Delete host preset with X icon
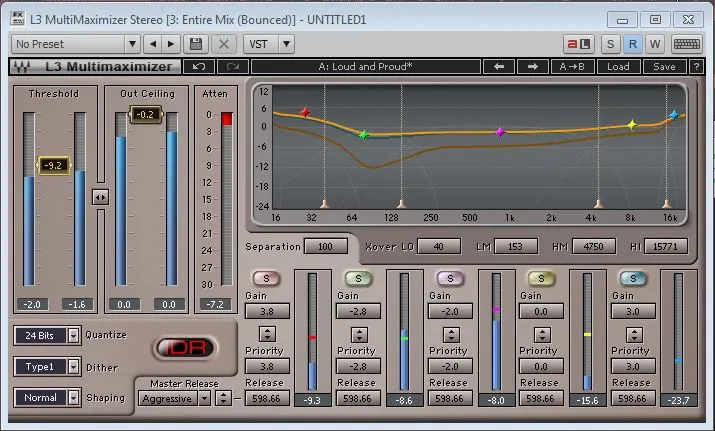Screen dimensions: 715x431 click(x=224, y=44)
